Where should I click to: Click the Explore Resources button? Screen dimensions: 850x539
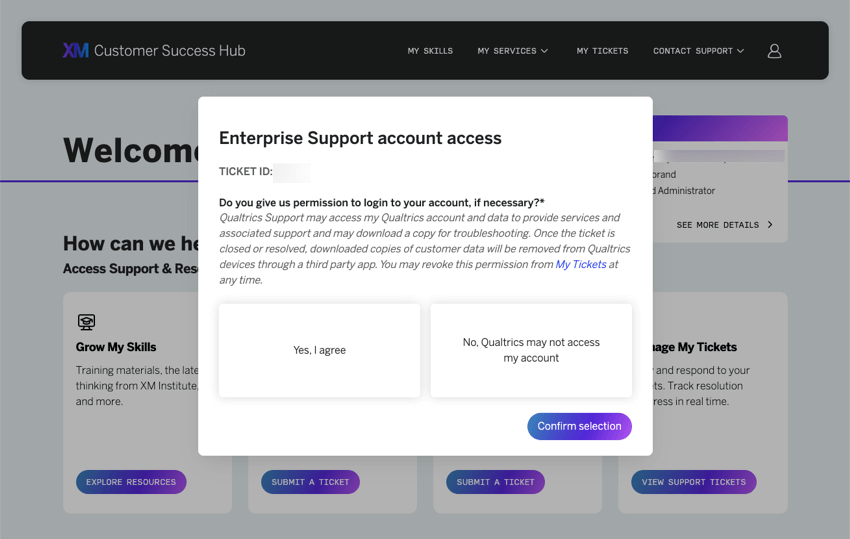tap(131, 482)
